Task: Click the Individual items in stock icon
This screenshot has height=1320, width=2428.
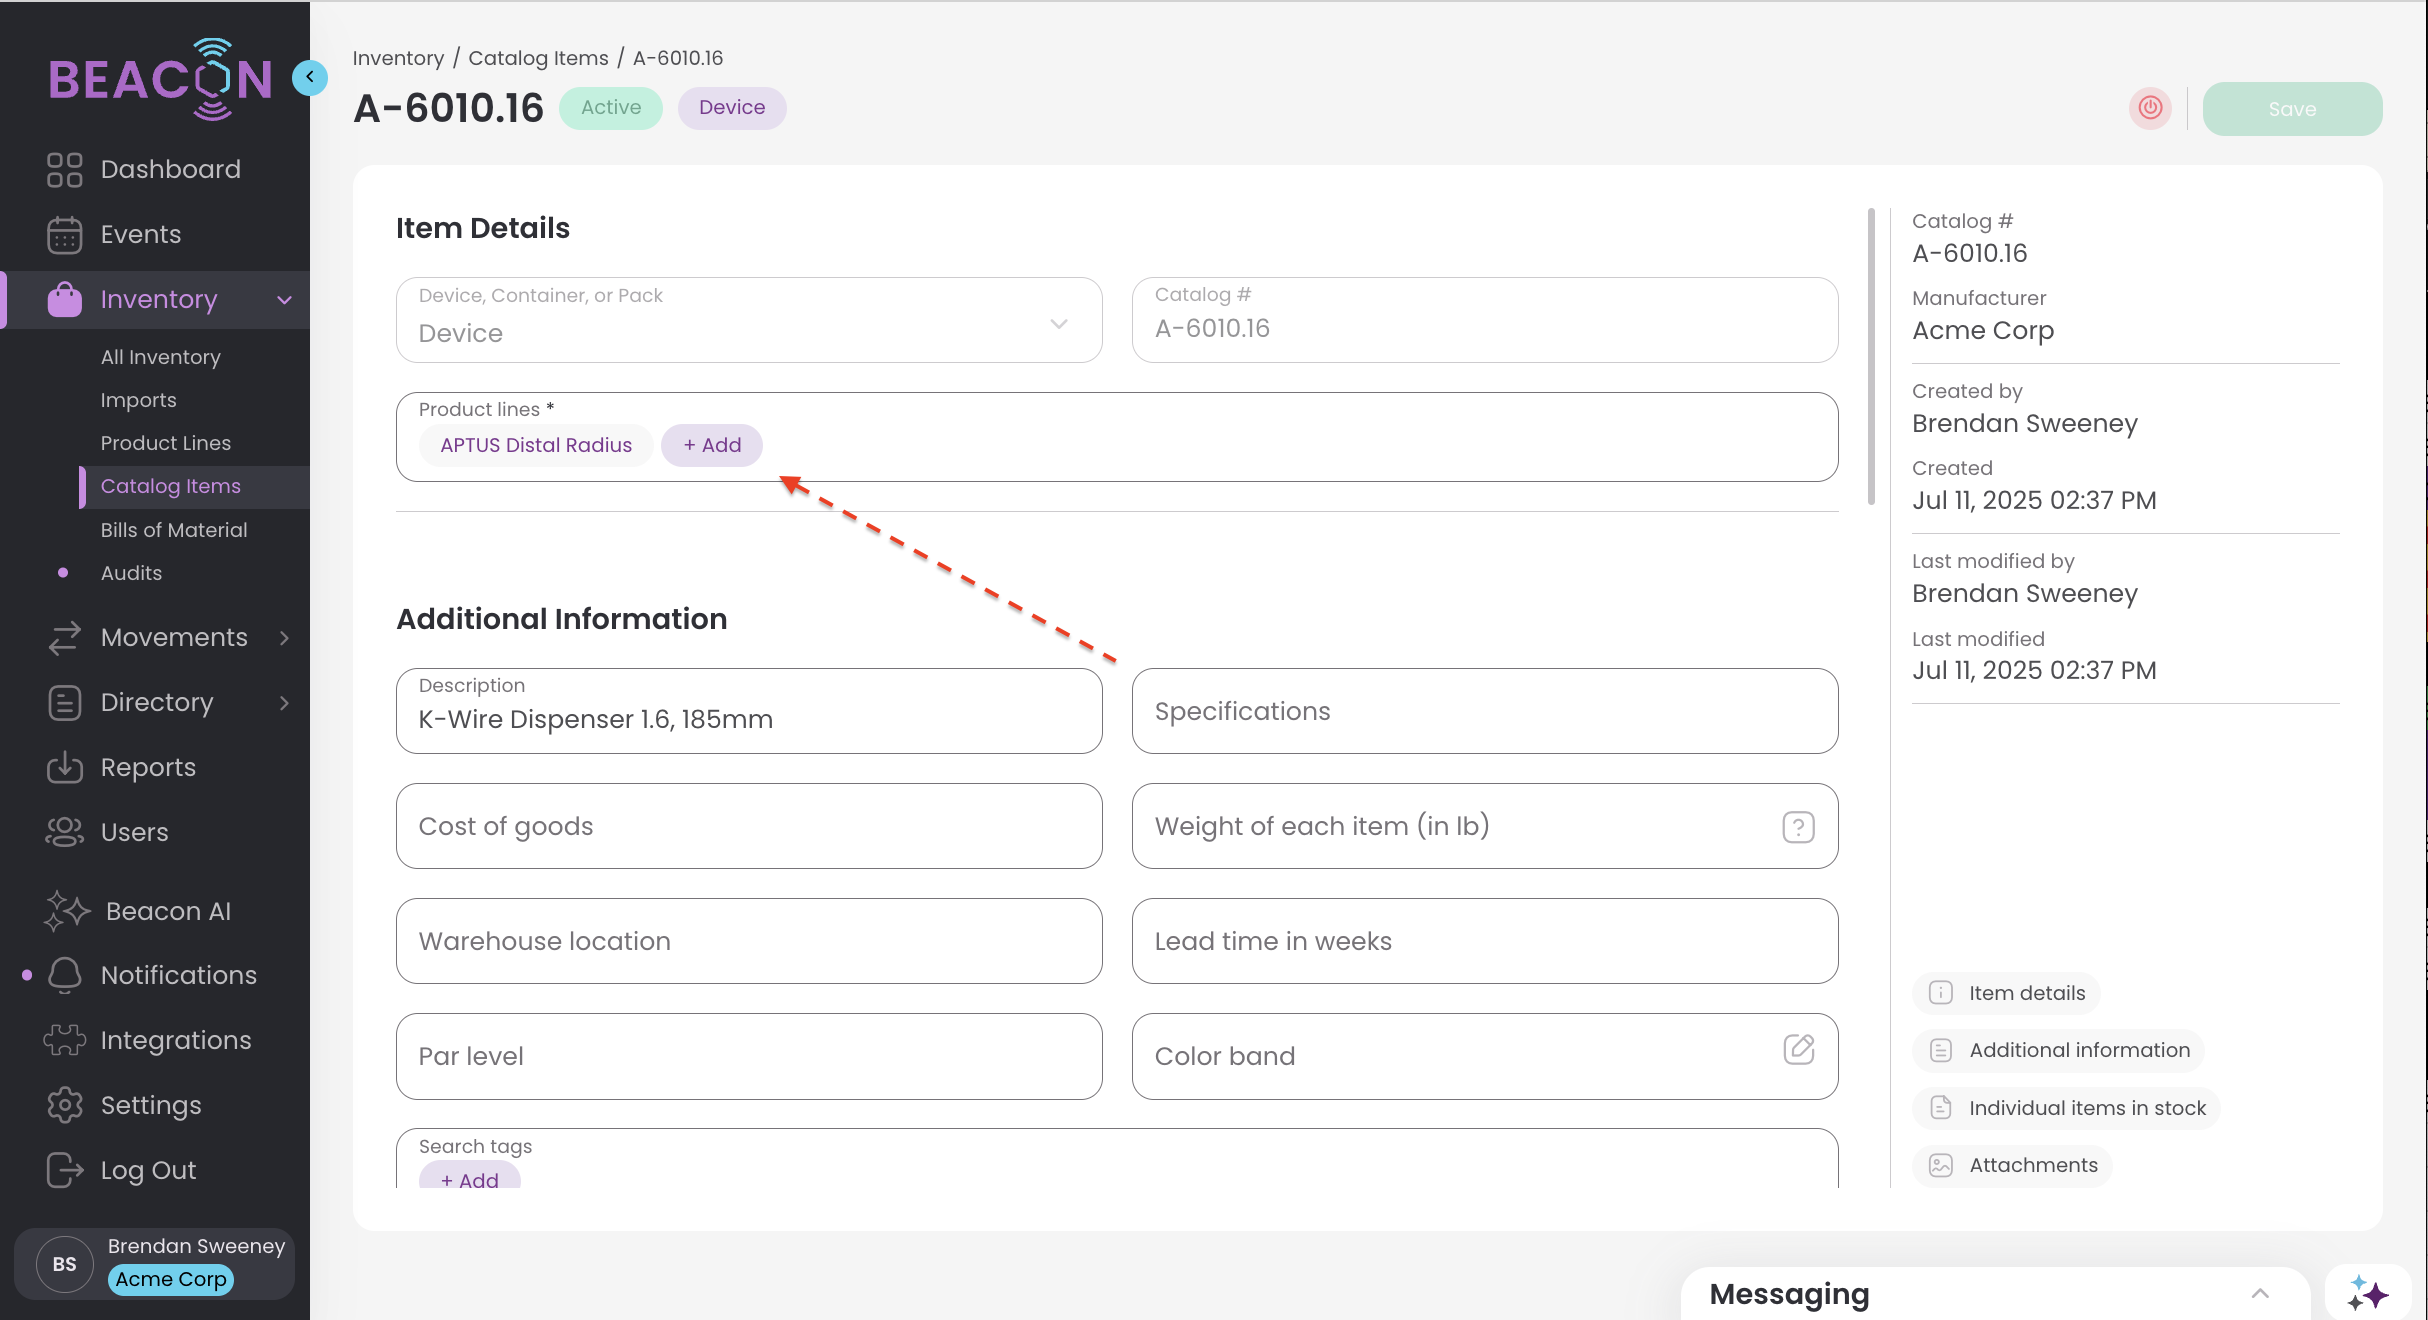Action: click(1940, 1108)
